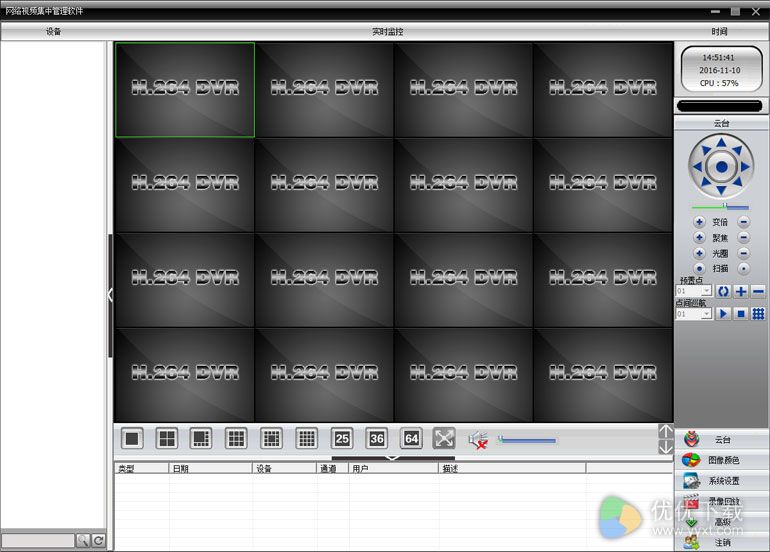Decrease zoom with 变倍 minus button
Viewport: 770px width, 552px height.
[x=744, y=222]
